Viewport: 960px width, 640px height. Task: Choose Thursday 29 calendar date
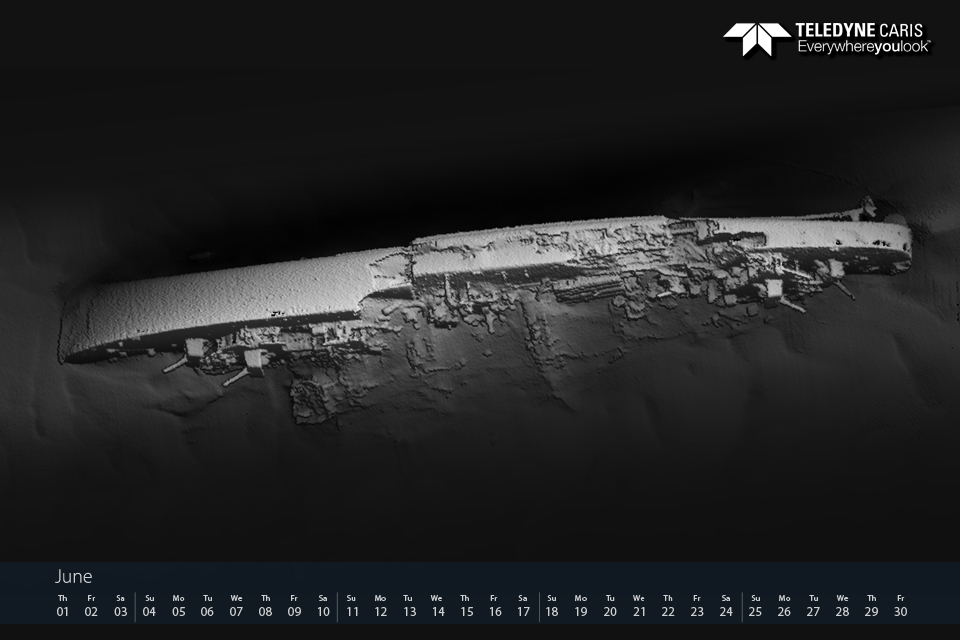(871, 605)
